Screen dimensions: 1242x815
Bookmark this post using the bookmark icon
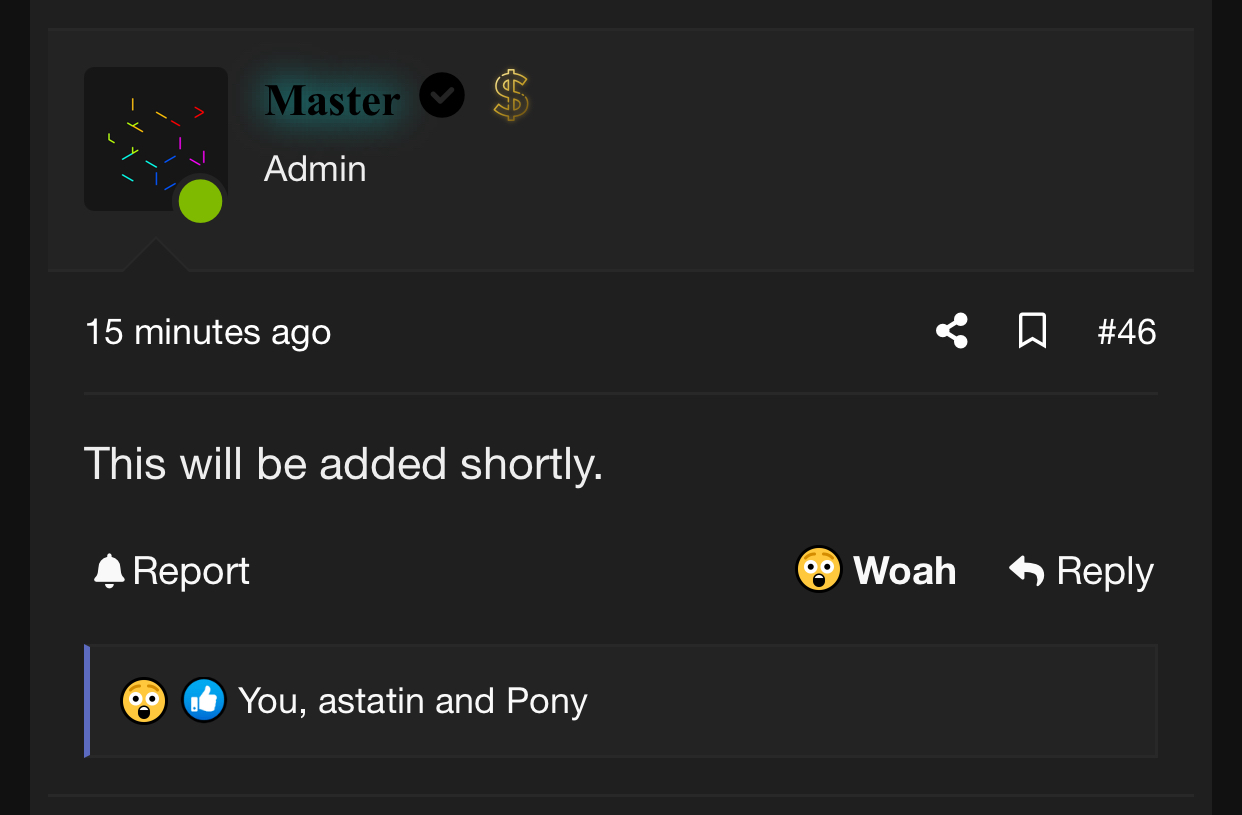coord(1032,331)
